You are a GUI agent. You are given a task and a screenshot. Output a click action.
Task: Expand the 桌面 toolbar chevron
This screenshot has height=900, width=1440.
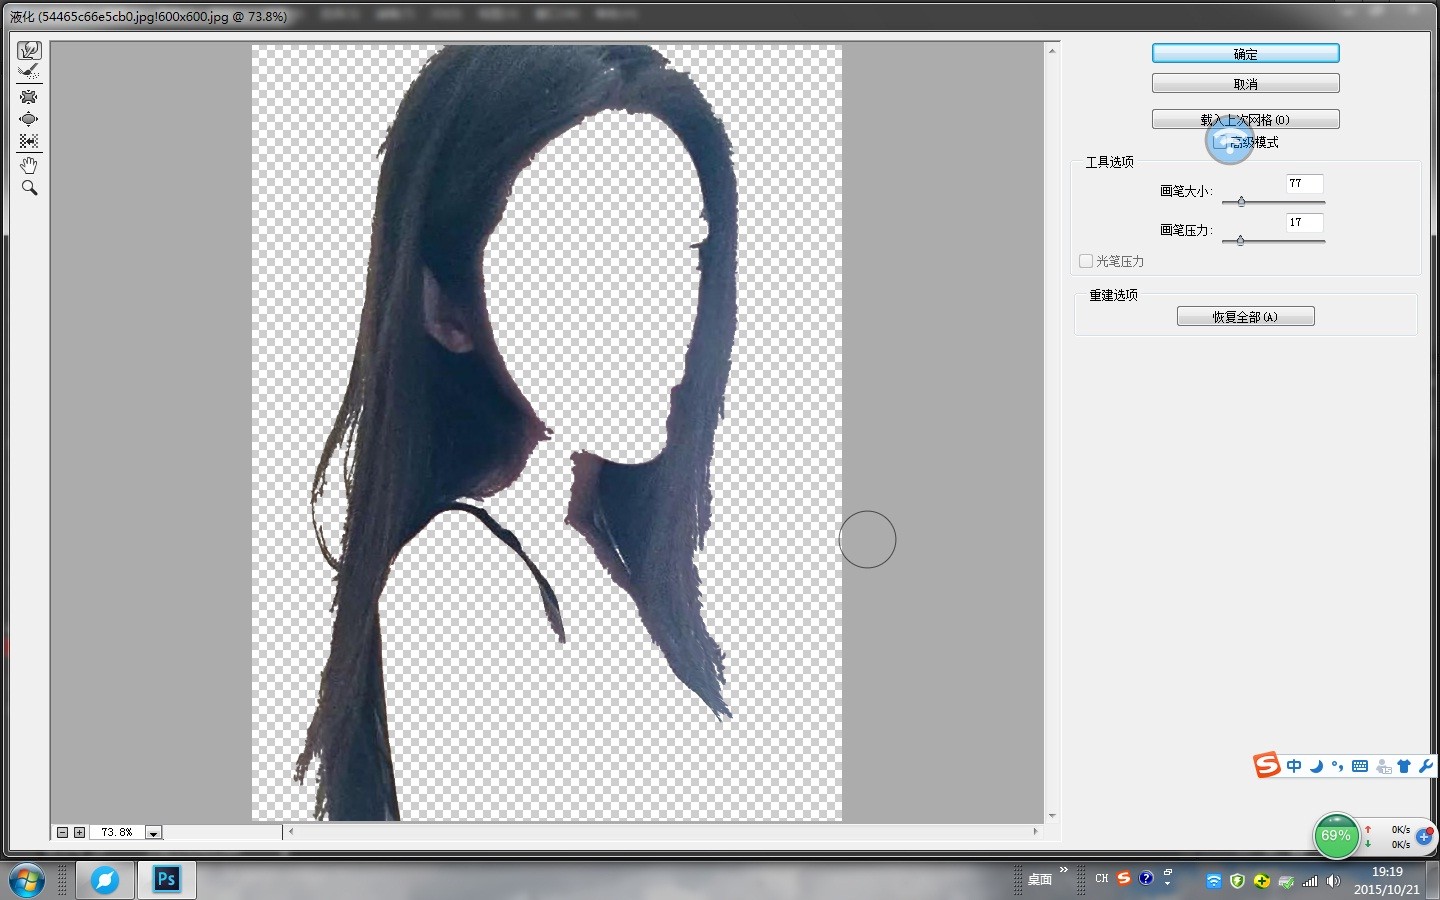[1064, 870]
